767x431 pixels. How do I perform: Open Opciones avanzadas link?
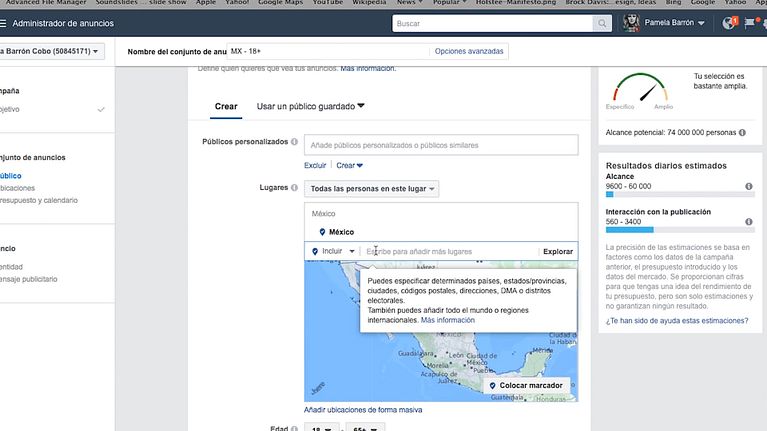coord(469,51)
